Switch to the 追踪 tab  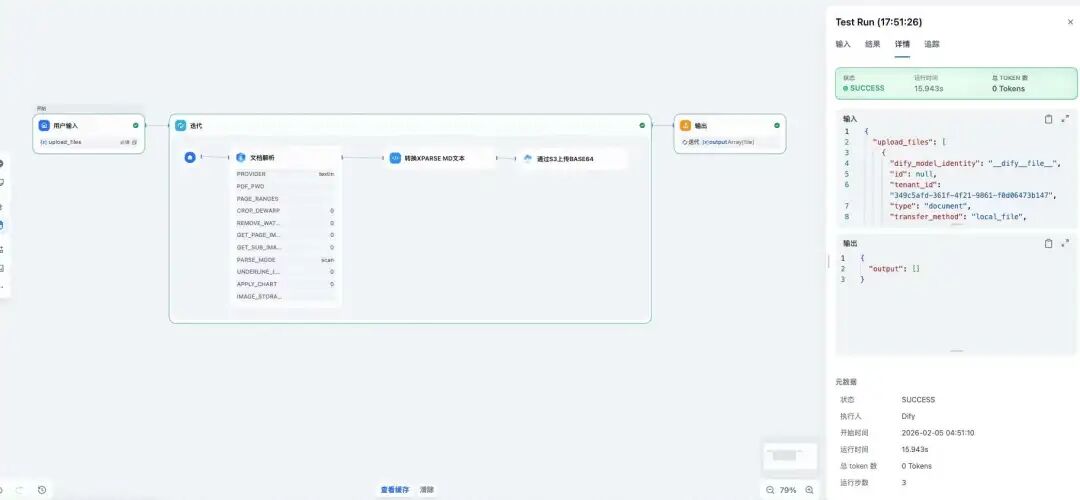tap(931, 44)
